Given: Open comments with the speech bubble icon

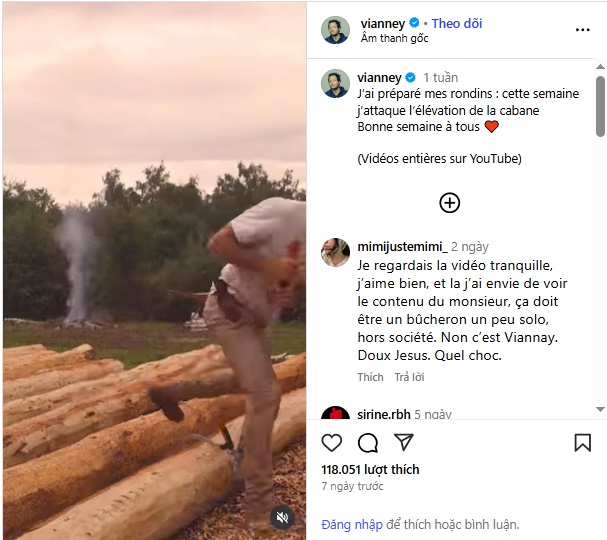Looking at the screenshot, I should (x=368, y=442).
